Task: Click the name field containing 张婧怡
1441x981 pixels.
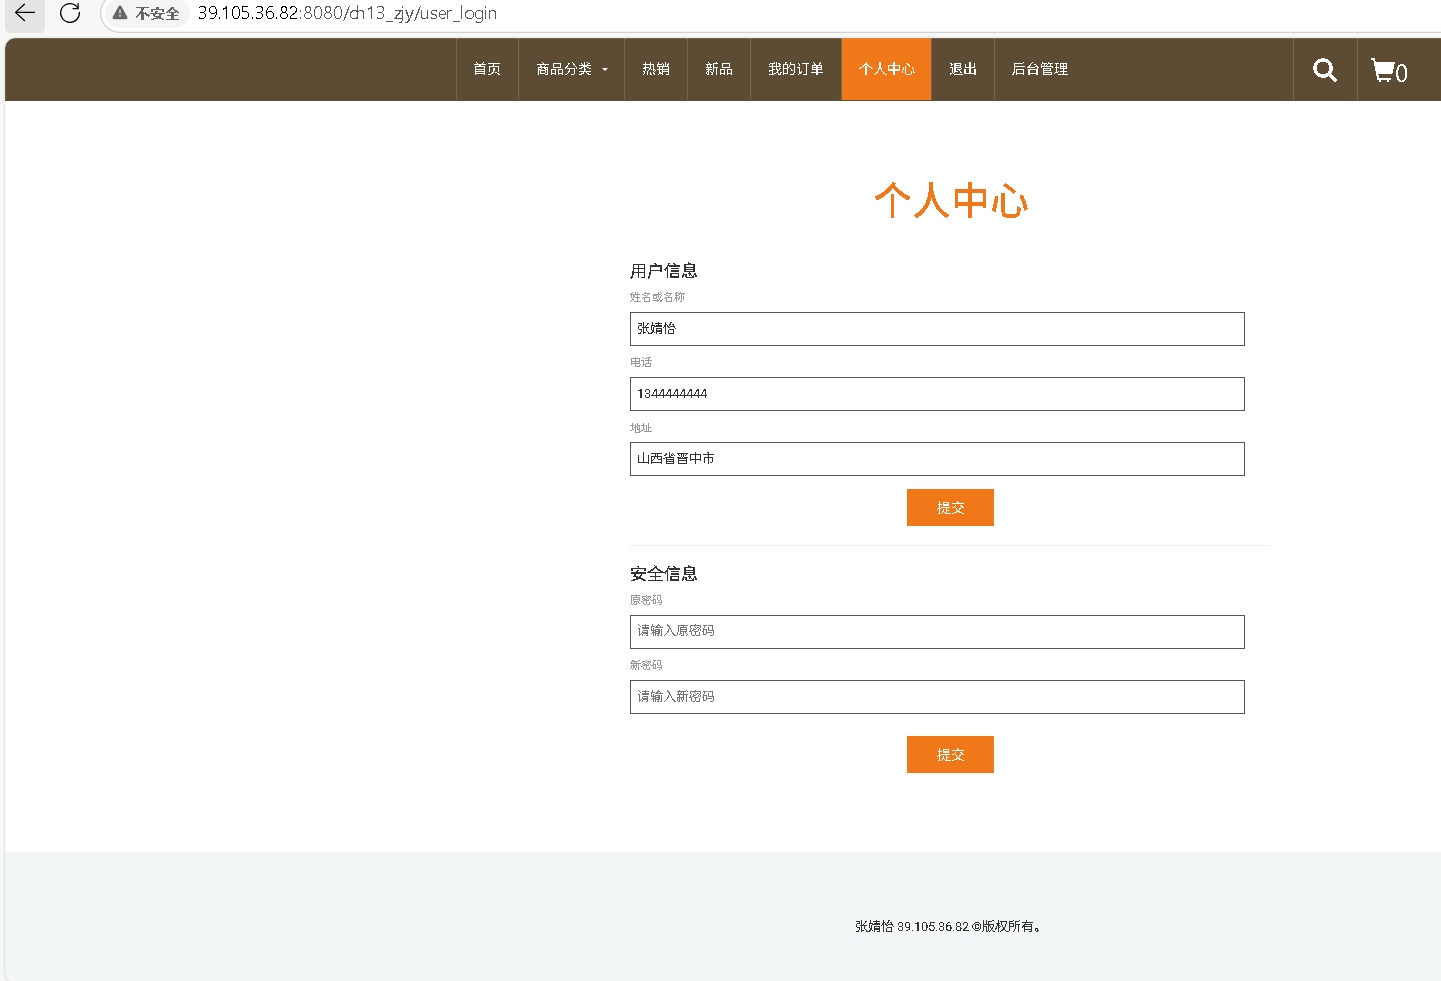Action: point(937,329)
